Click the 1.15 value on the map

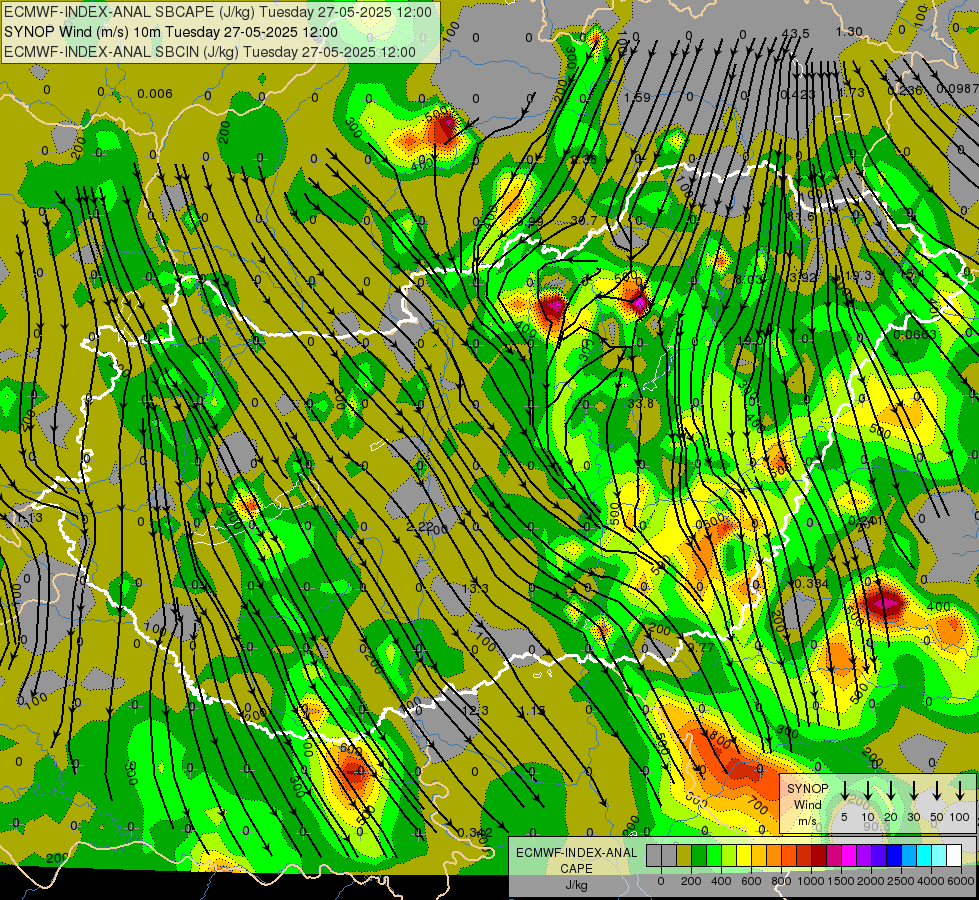tap(533, 711)
